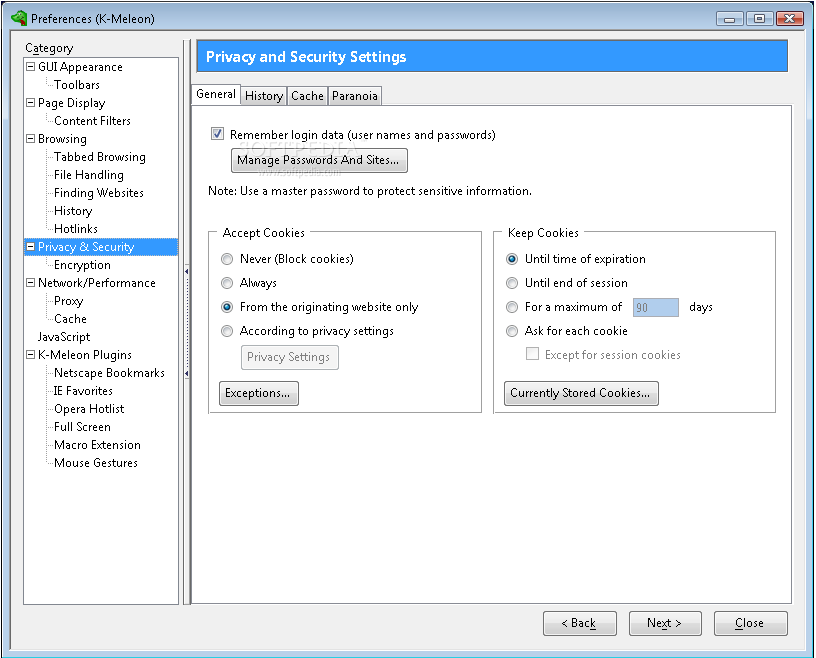Advance with the Next button
The height and width of the screenshot is (658, 816).
tap(665, 623)
